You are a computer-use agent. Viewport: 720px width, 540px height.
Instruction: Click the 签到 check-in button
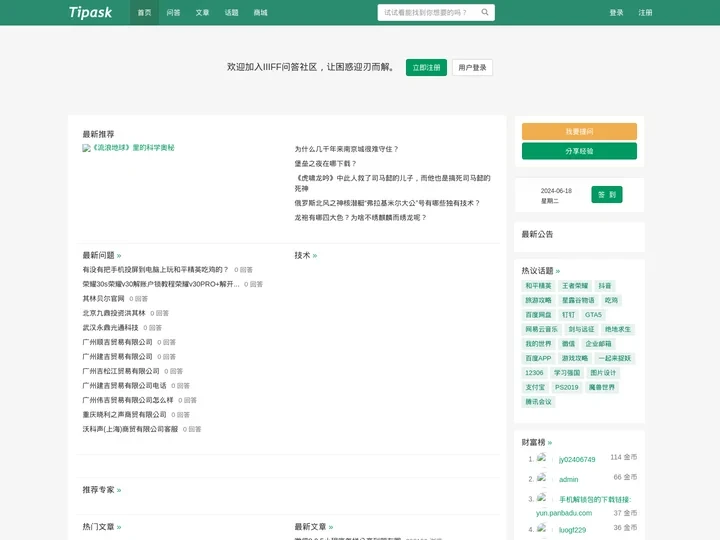tap(607, 194)
